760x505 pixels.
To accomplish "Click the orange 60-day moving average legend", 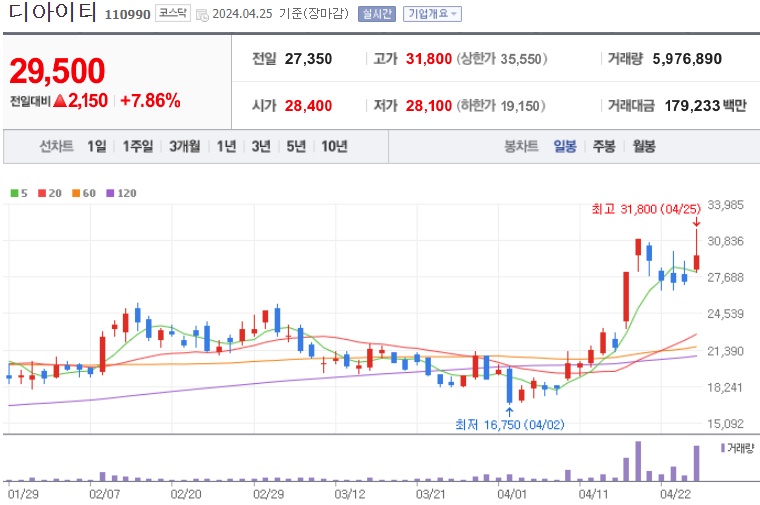I will 84,193.
